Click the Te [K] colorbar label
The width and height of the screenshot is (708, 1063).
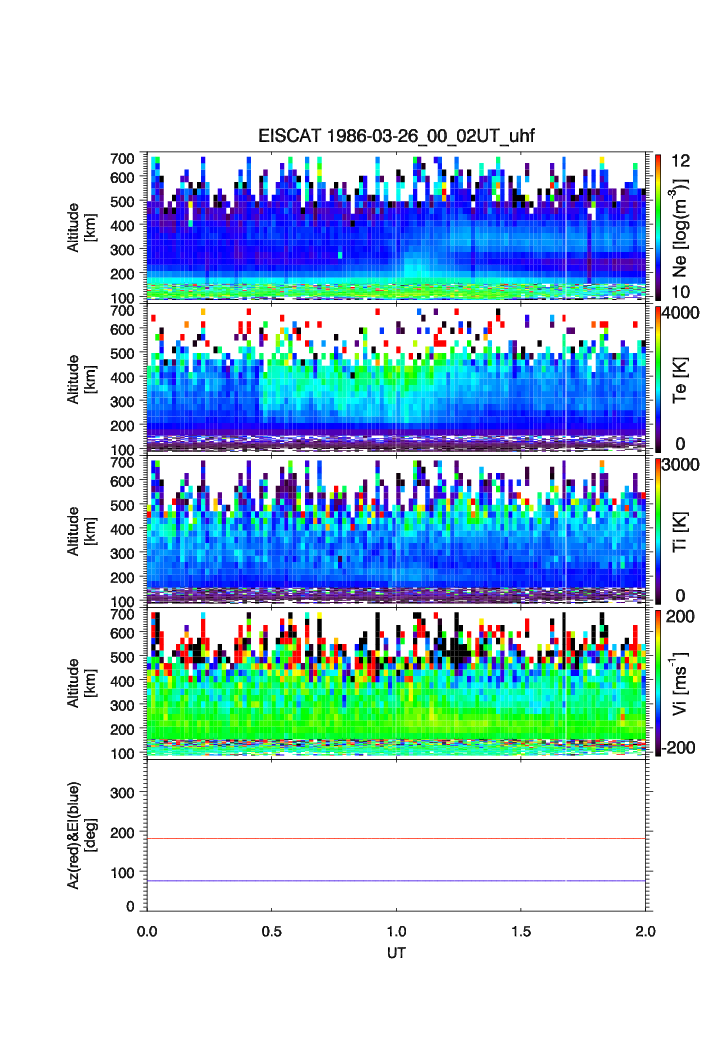click(x=682, y=378)
